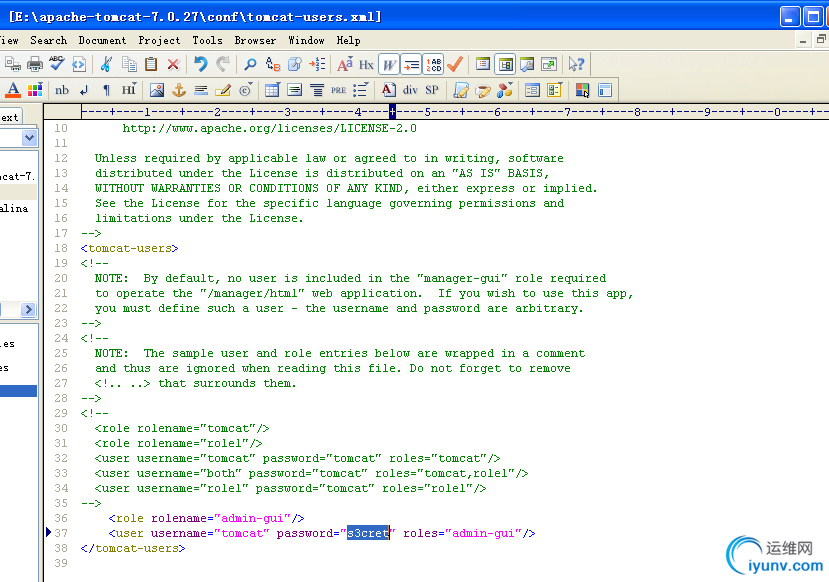Open the table insert dropdown
Image resolution: width=829 pixels, height=582 pixels.
point(272,90)
